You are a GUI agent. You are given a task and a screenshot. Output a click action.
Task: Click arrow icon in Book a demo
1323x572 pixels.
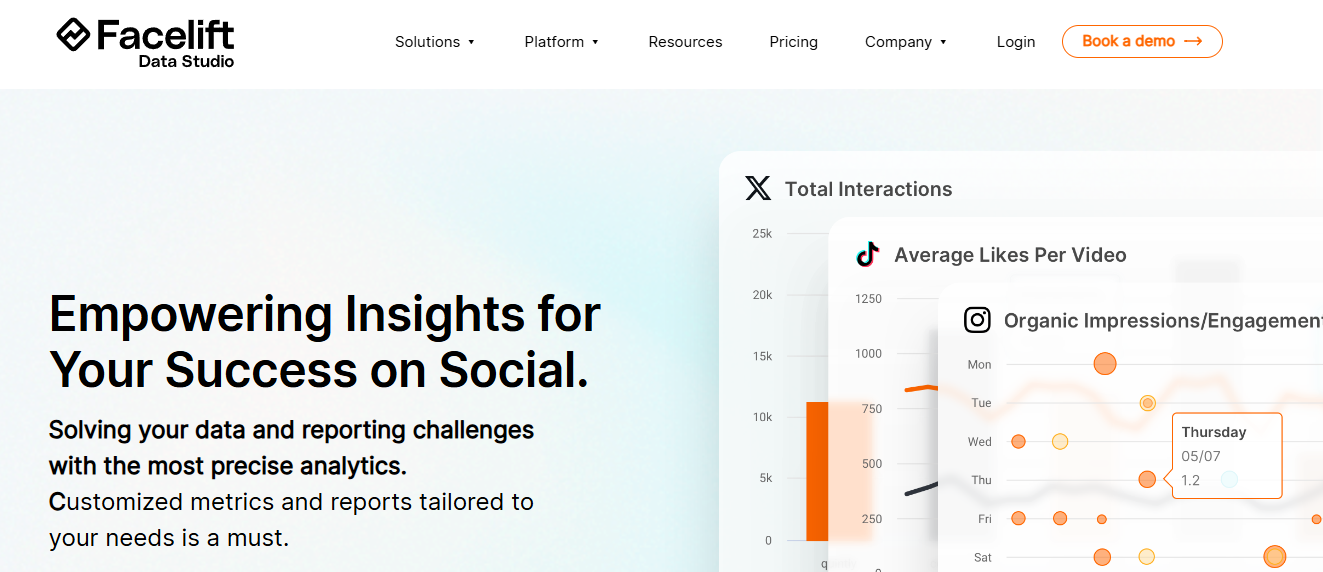point(1193,41)
